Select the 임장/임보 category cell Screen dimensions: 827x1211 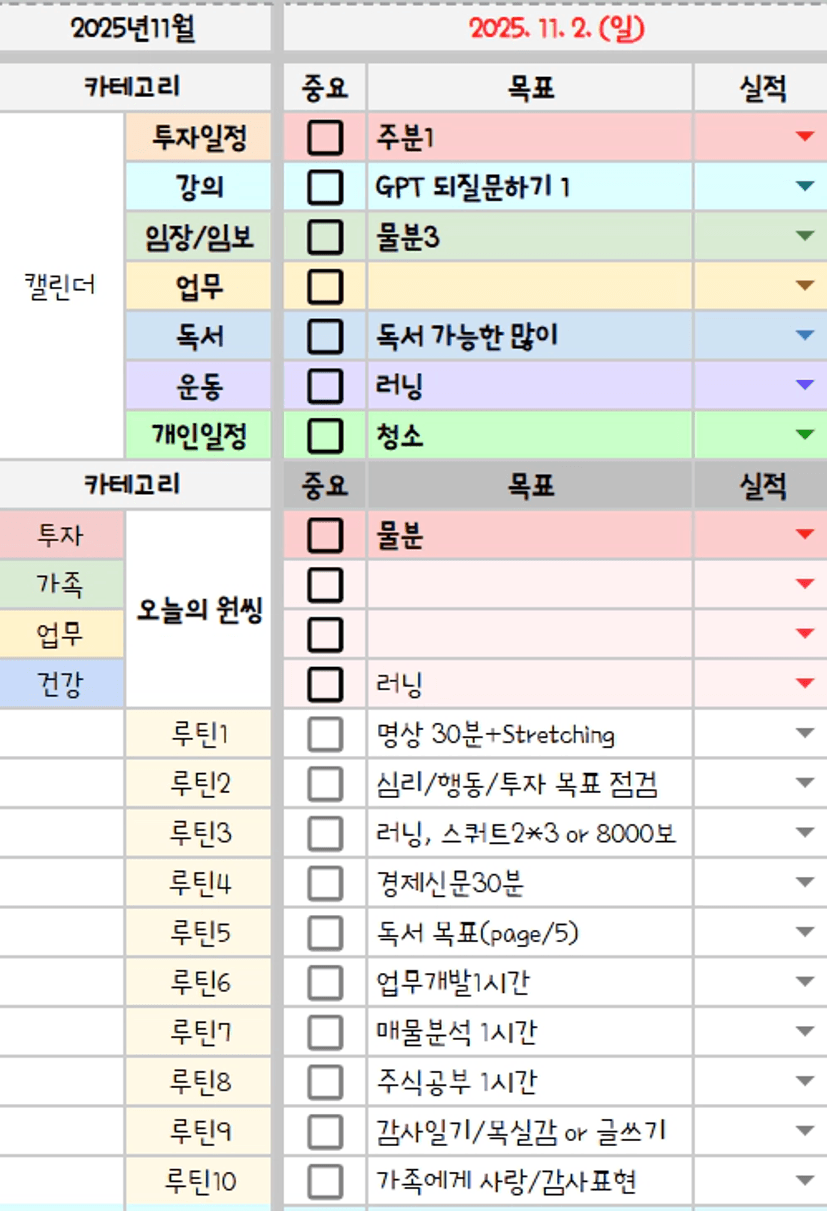click(x=198, y=237)
